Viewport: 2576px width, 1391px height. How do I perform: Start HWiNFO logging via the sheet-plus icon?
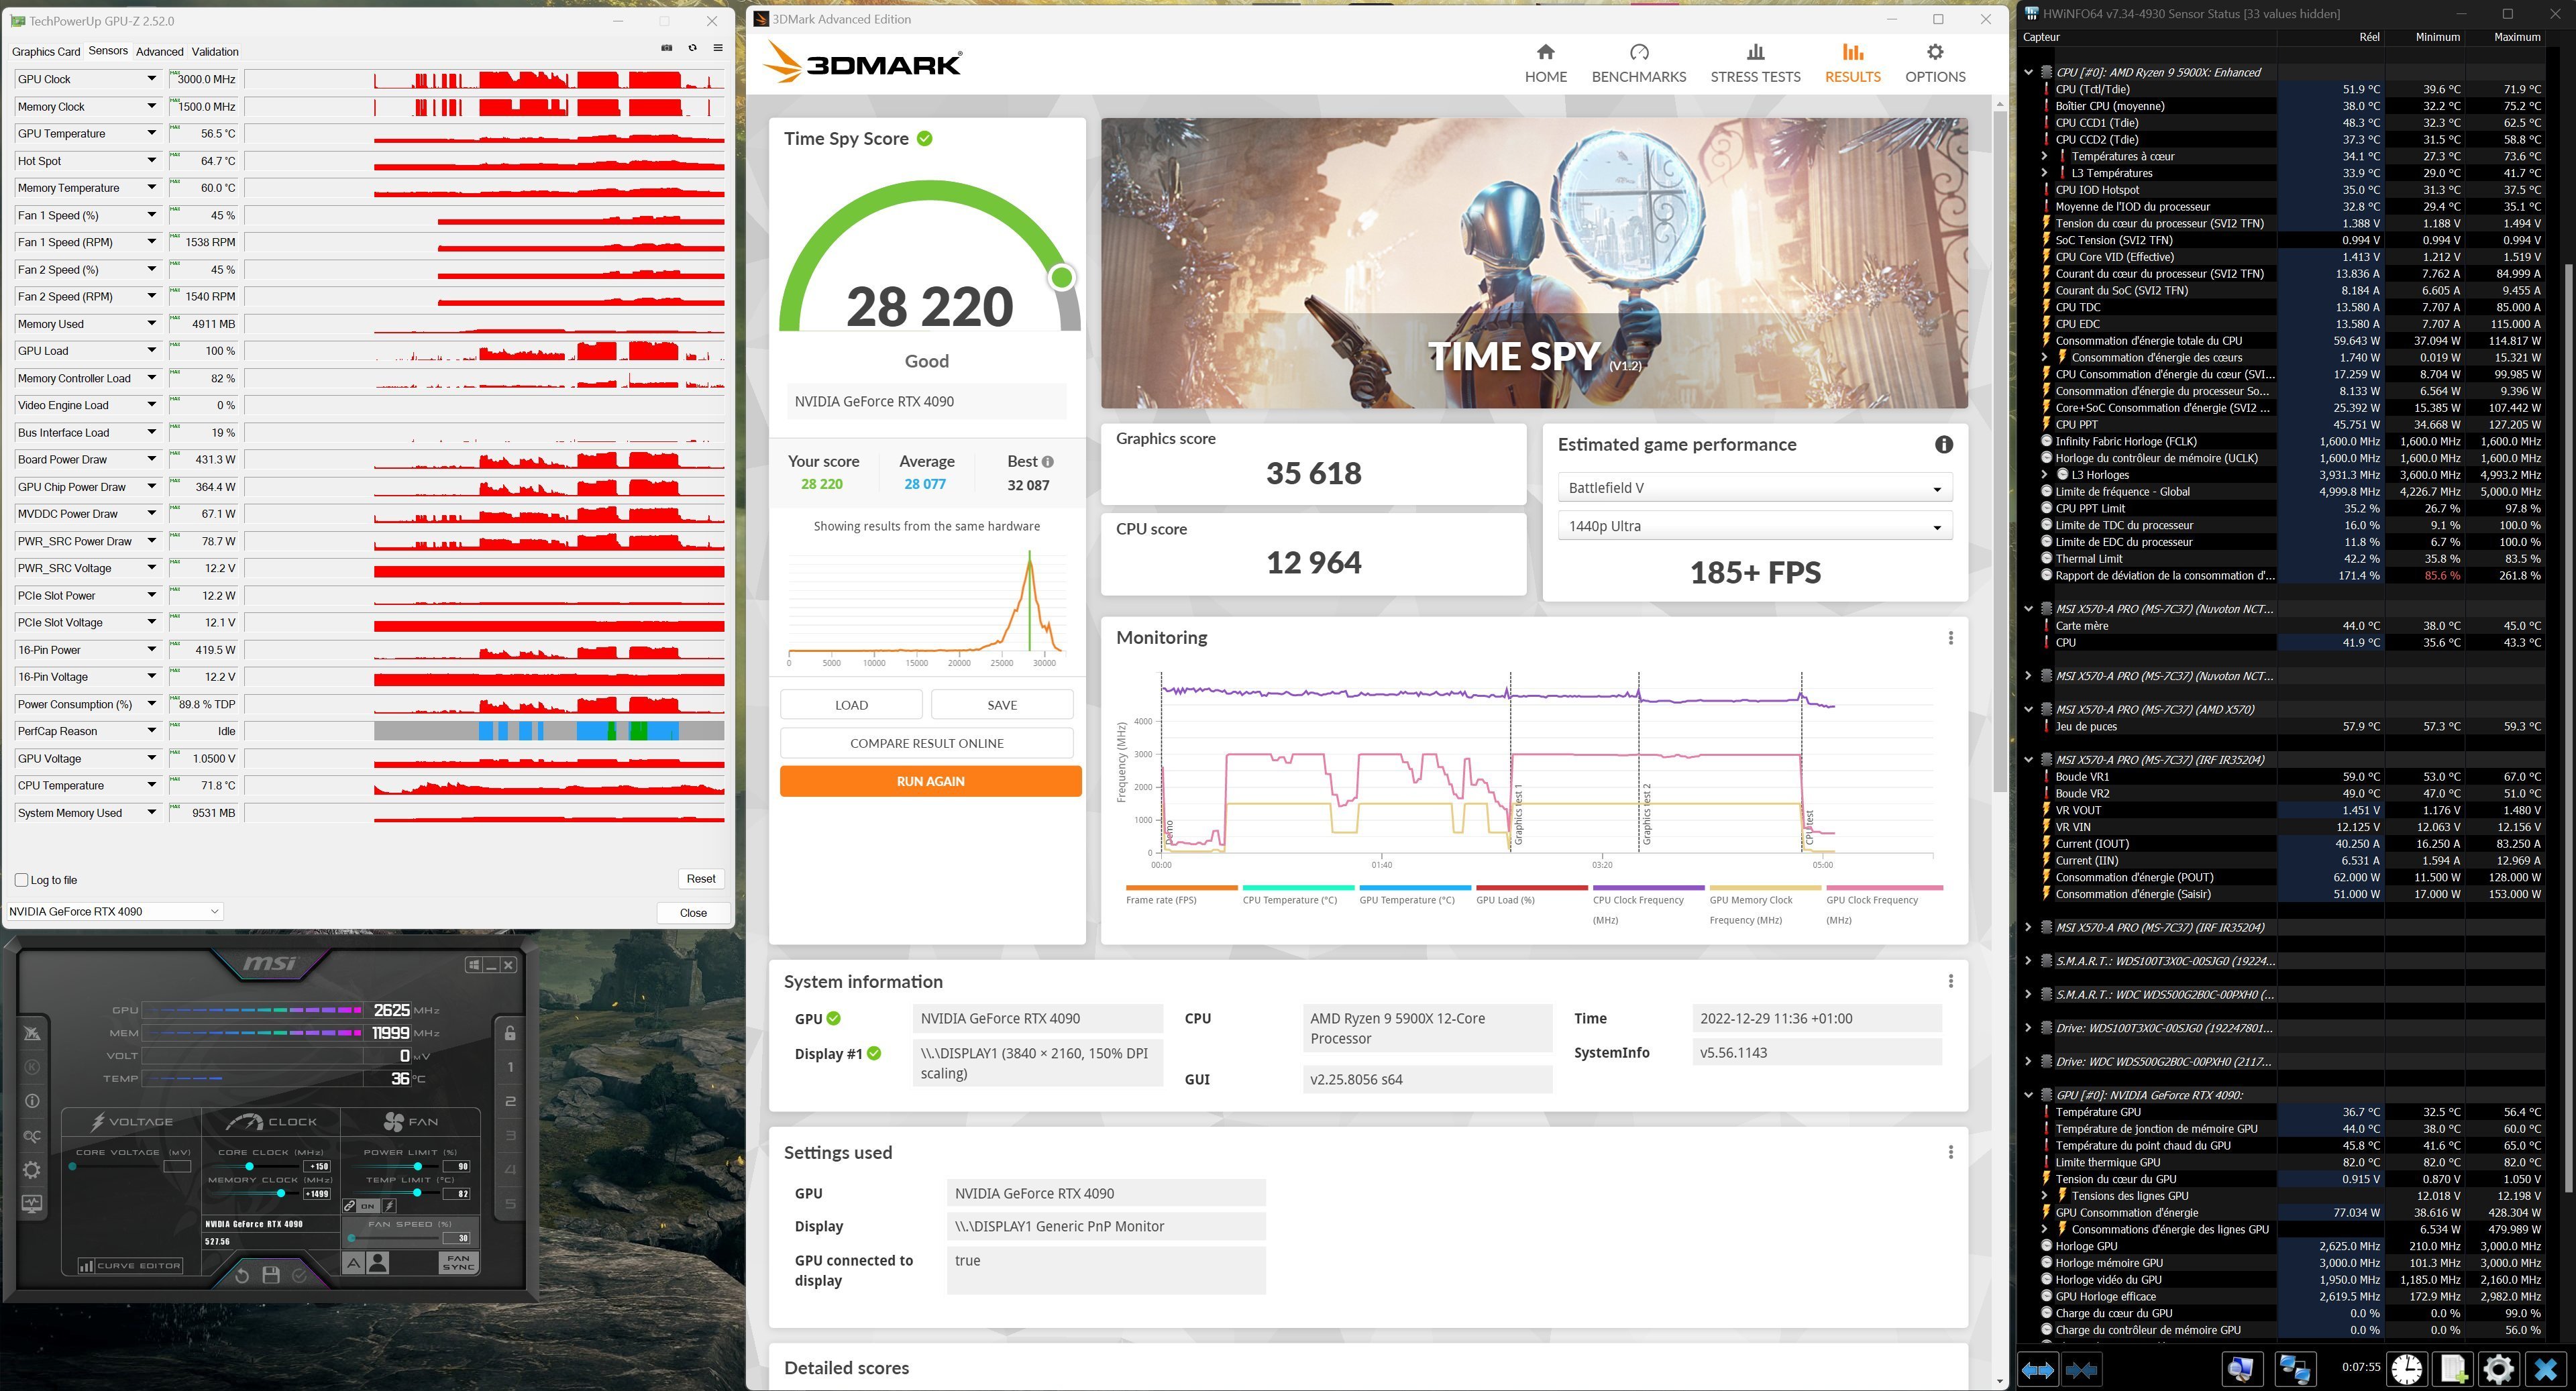(2452, 1369)
